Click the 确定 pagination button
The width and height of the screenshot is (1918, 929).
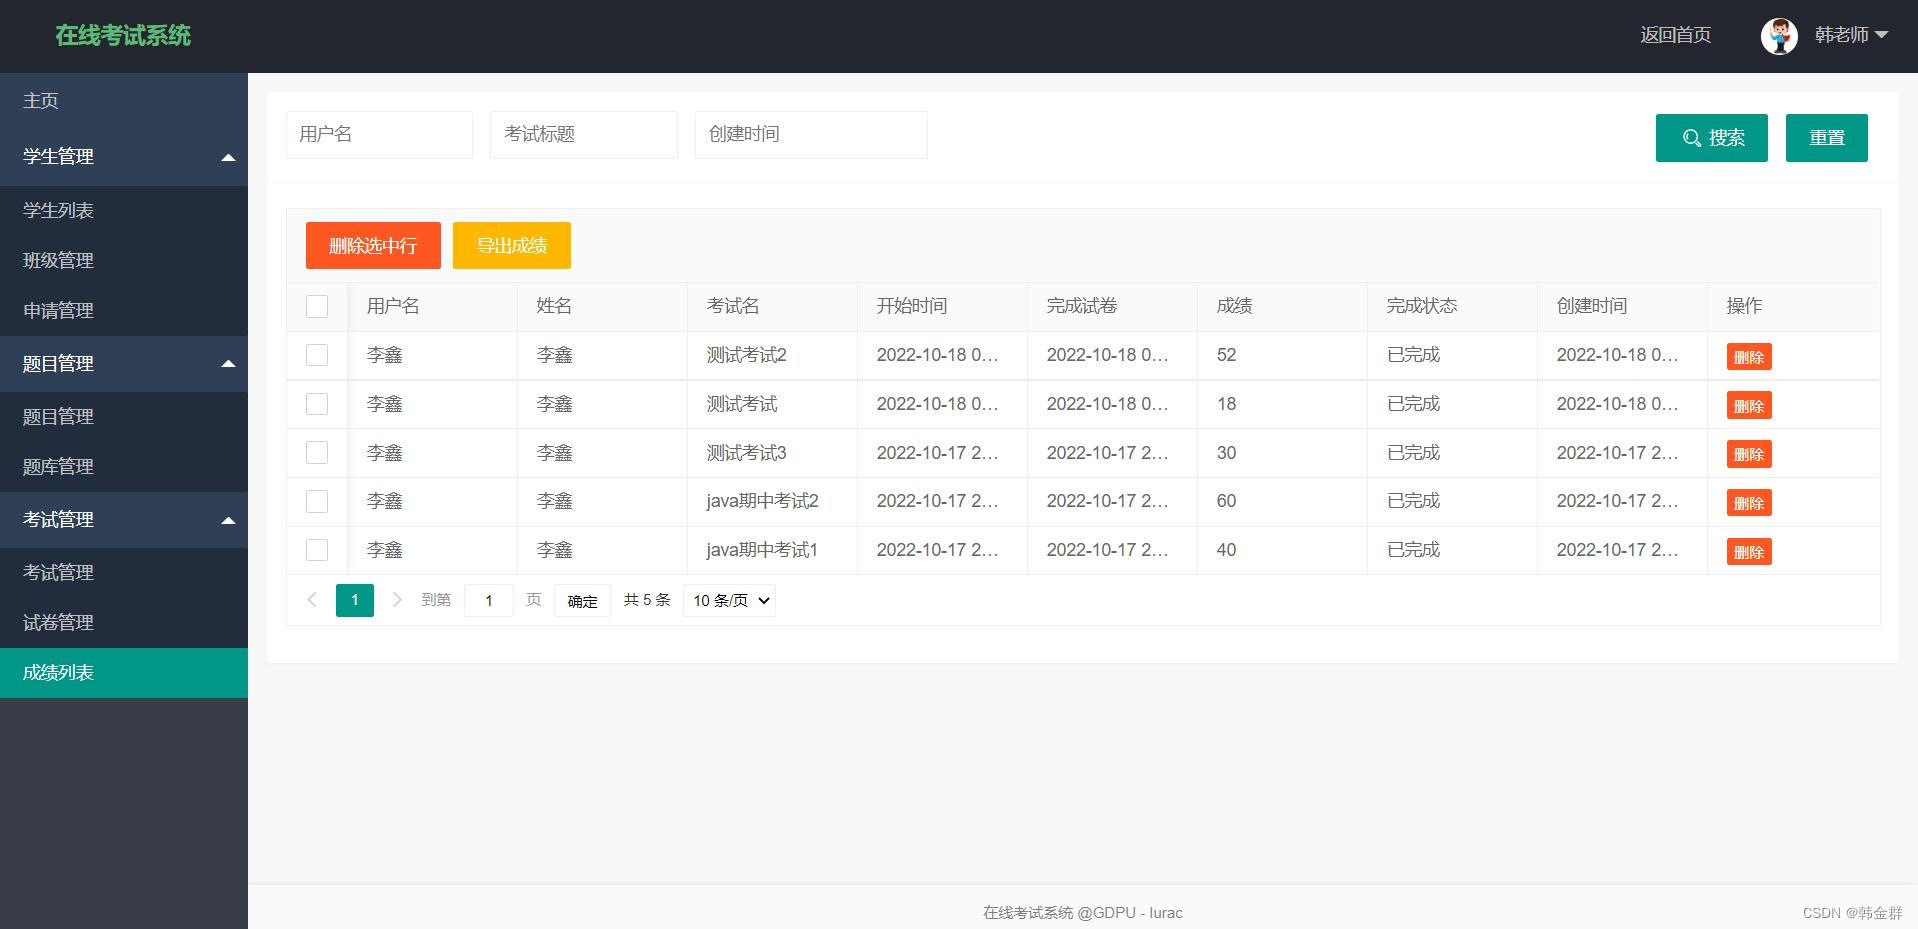[582, 601]
